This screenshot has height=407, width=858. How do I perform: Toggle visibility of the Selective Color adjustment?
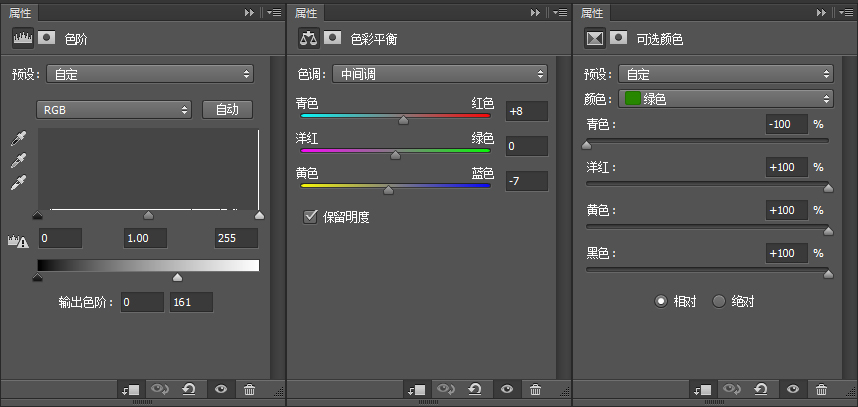coord(793,389)
